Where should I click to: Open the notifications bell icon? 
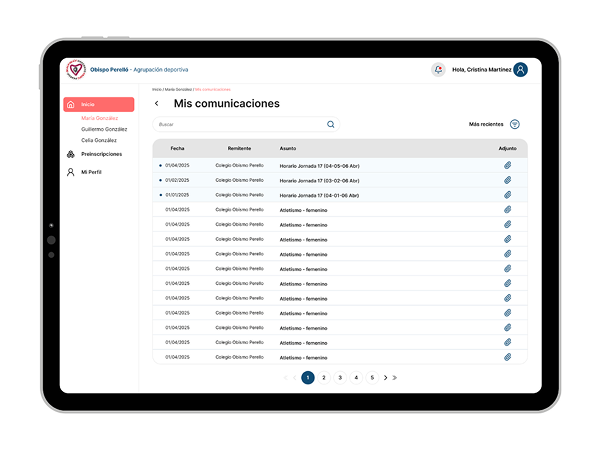pos(438,70)
